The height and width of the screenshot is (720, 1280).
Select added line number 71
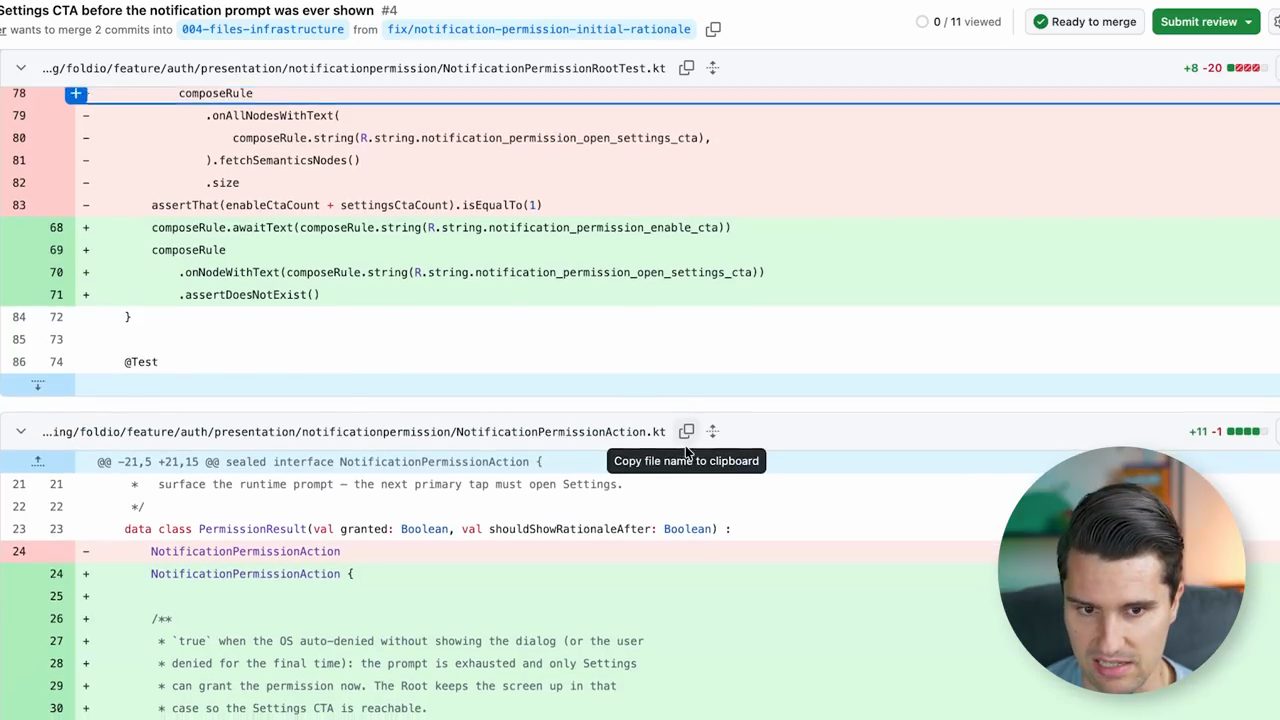click(x=56, y=295)
